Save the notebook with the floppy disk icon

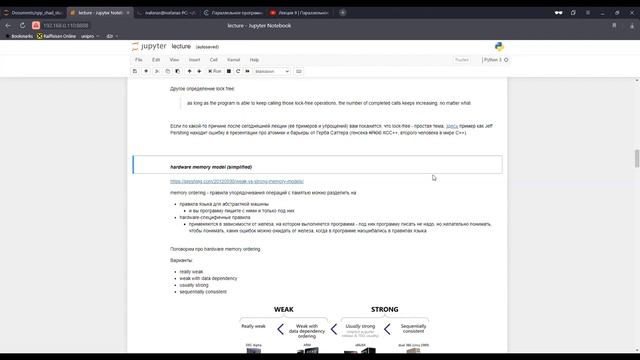[x=135, y=71]
